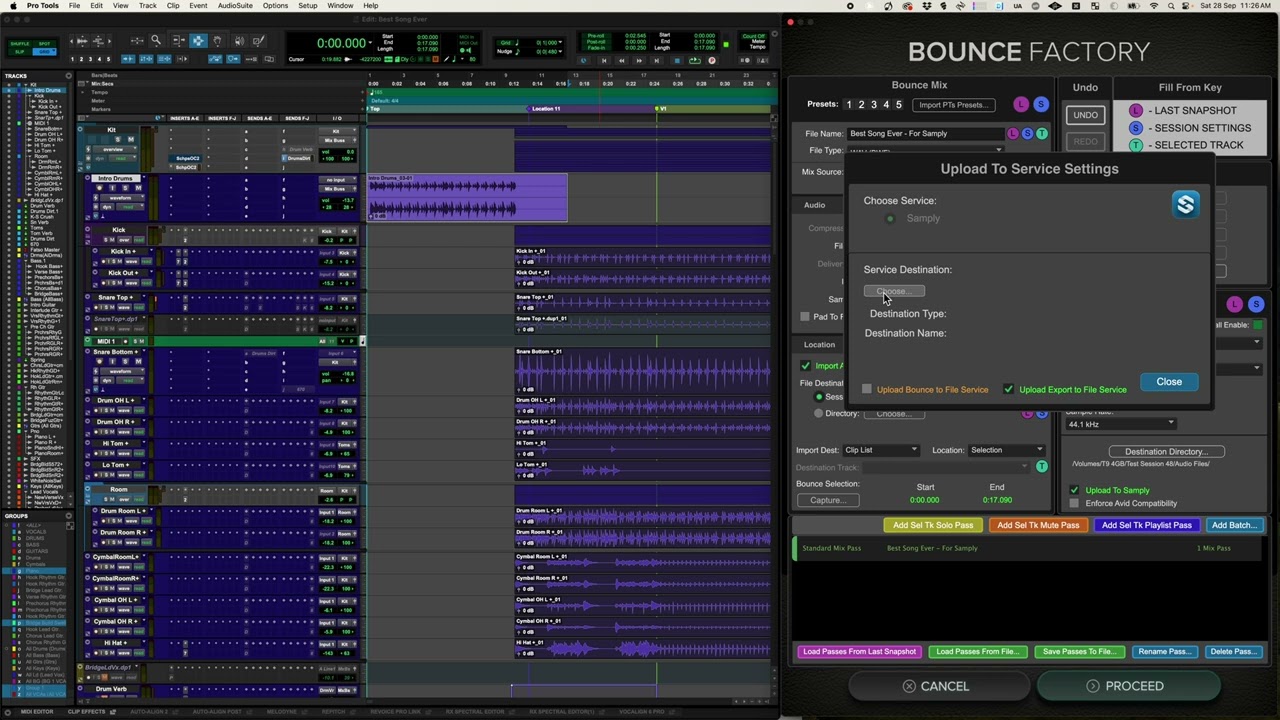Open the Apple menu

click(x=13, y=6)
